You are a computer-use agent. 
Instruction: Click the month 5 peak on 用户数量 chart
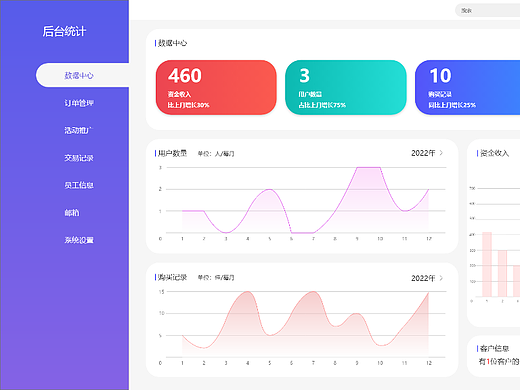tap(270, 189)
